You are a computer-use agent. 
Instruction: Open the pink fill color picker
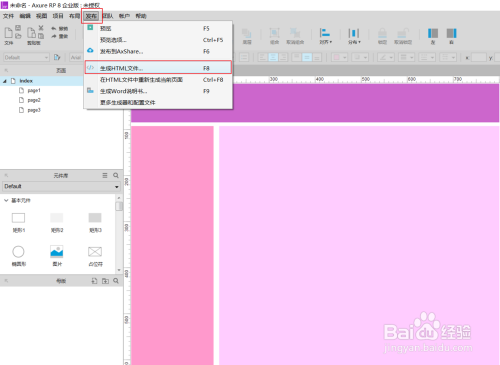tap(339, 57)
